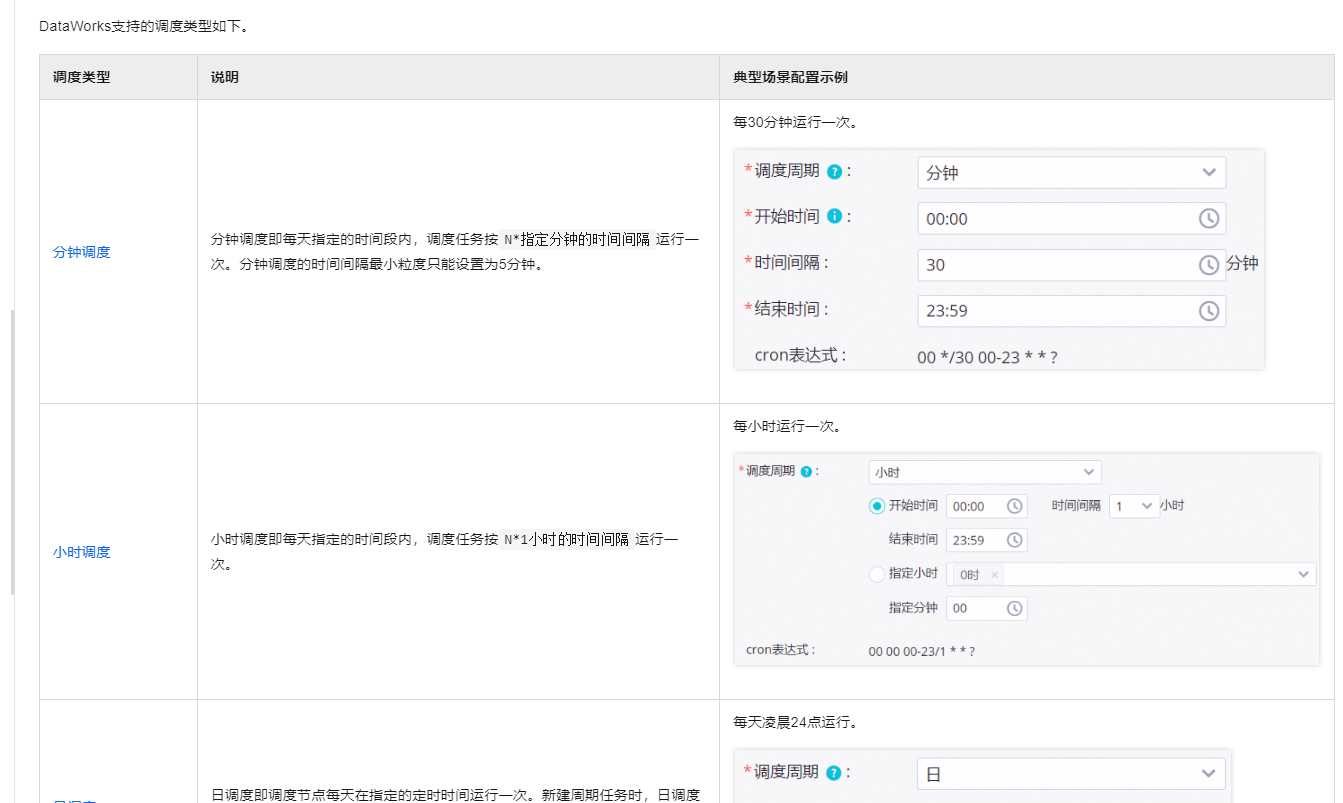This screenshot has width=1343, height=803.
Task: Click the clock icon in the 30 interval field
Action: click(x=1209, y=265)
